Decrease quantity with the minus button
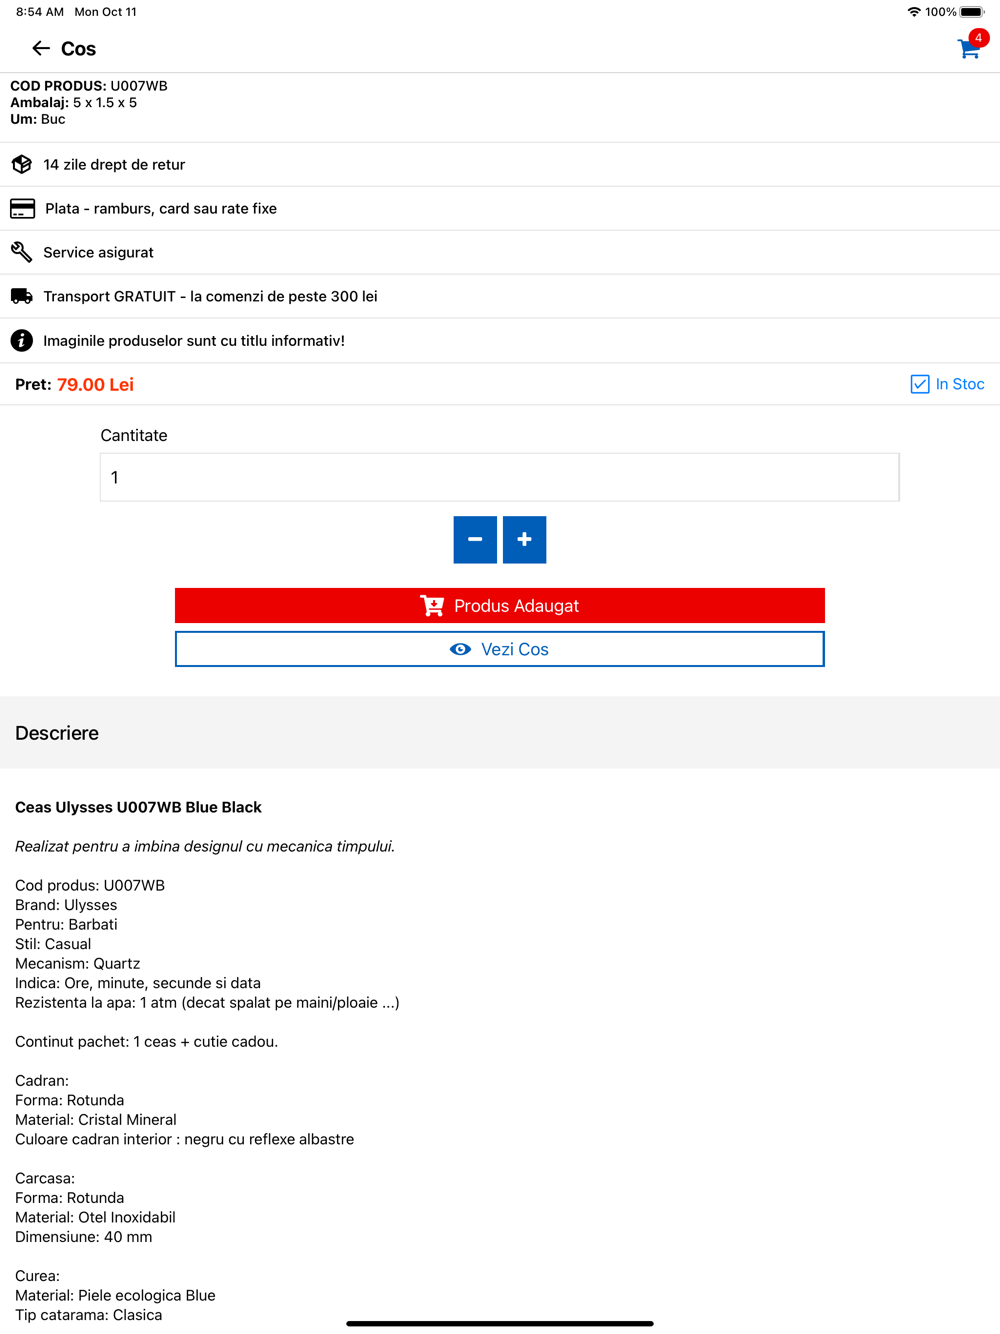Image resolution: width=1000 pixels, height=1334 pixels. [x=475, y=540]
